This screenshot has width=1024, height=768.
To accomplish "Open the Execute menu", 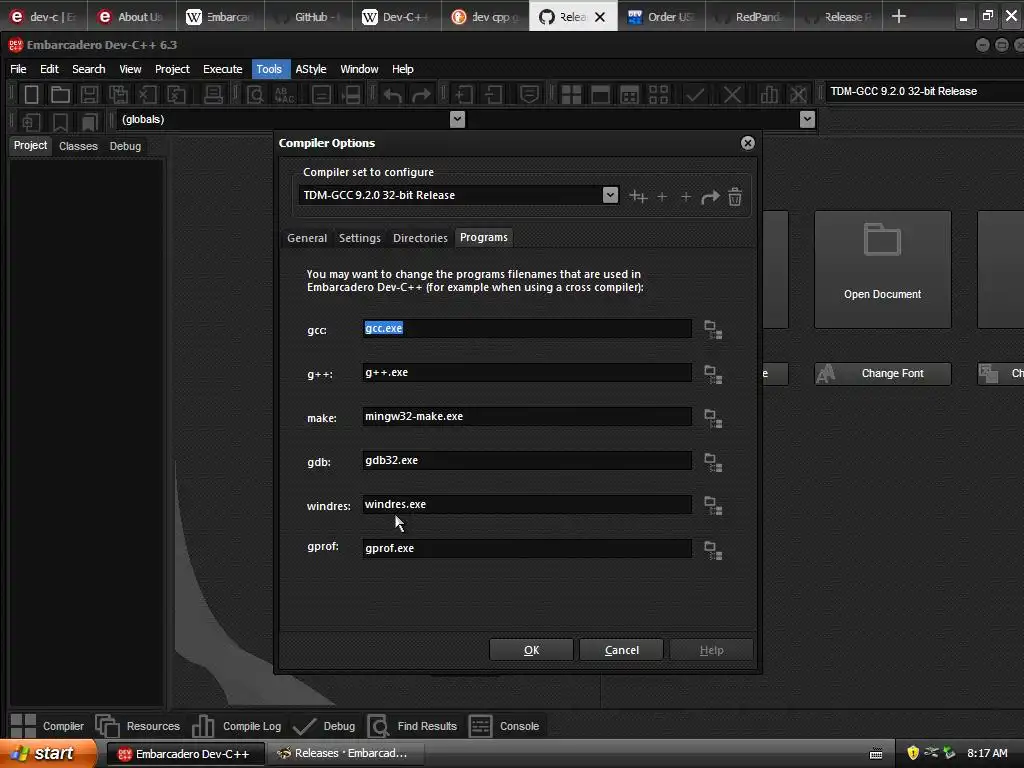I will [222, 69].
